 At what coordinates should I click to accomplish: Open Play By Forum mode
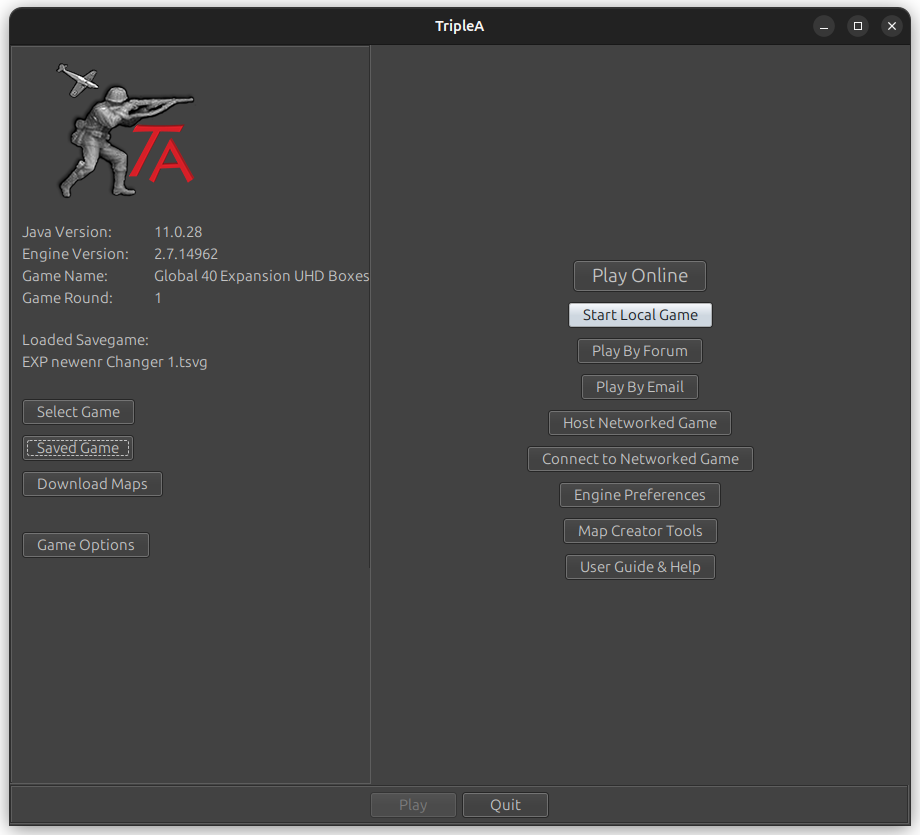coord(639,351)
